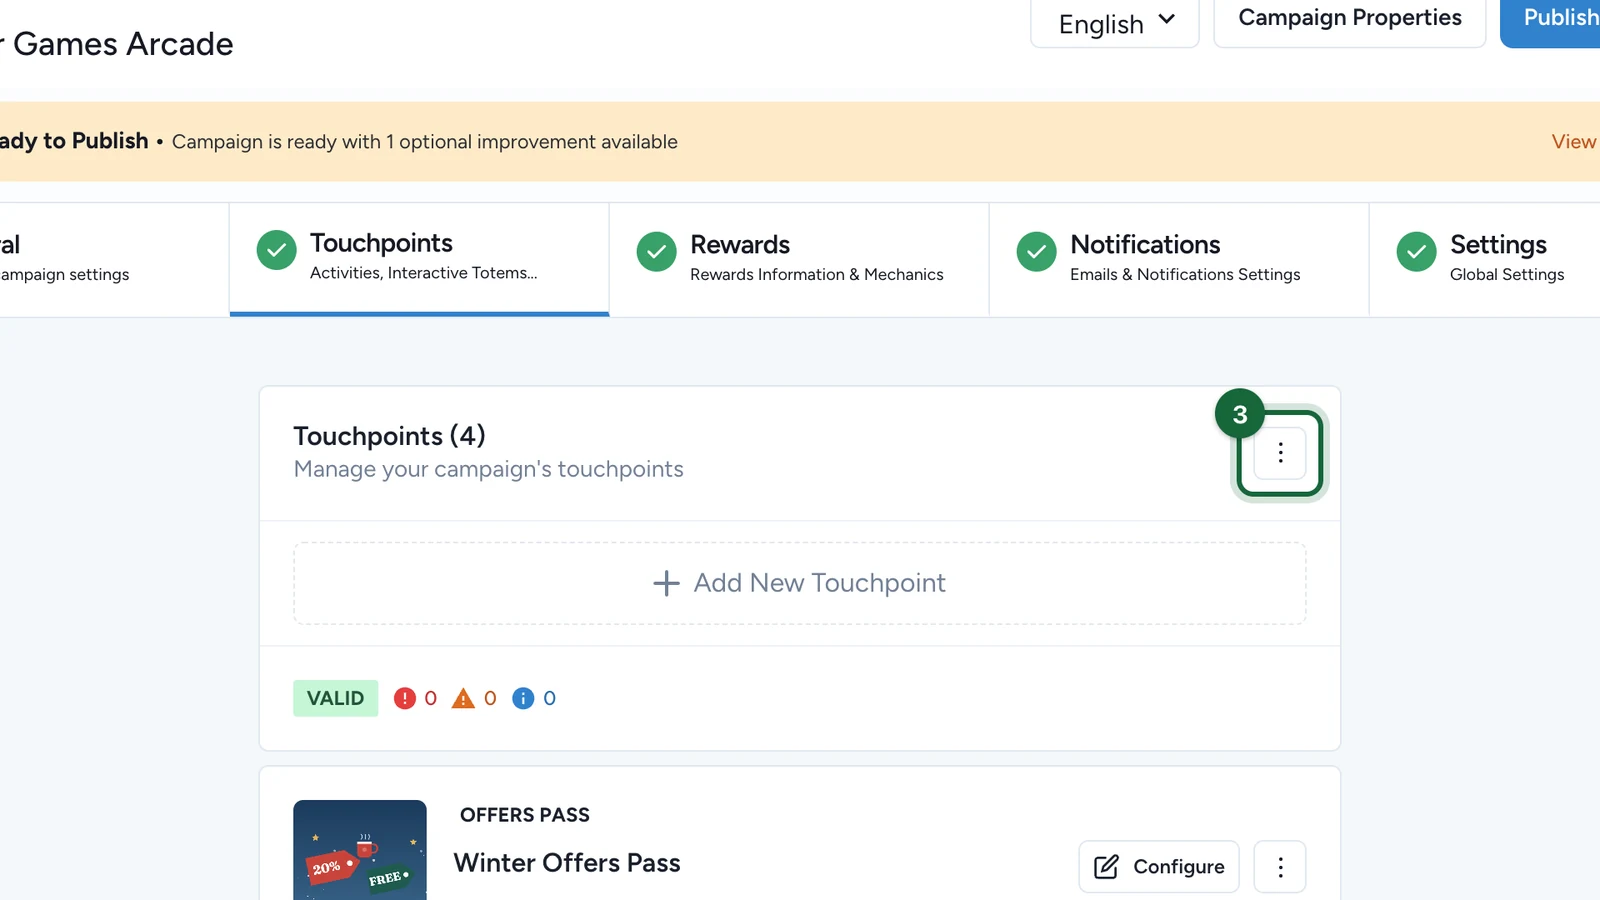Open Winter Offers Pass three-dot menu
The height and width of the screenshot is (900, 1600).
[1280, 867]
